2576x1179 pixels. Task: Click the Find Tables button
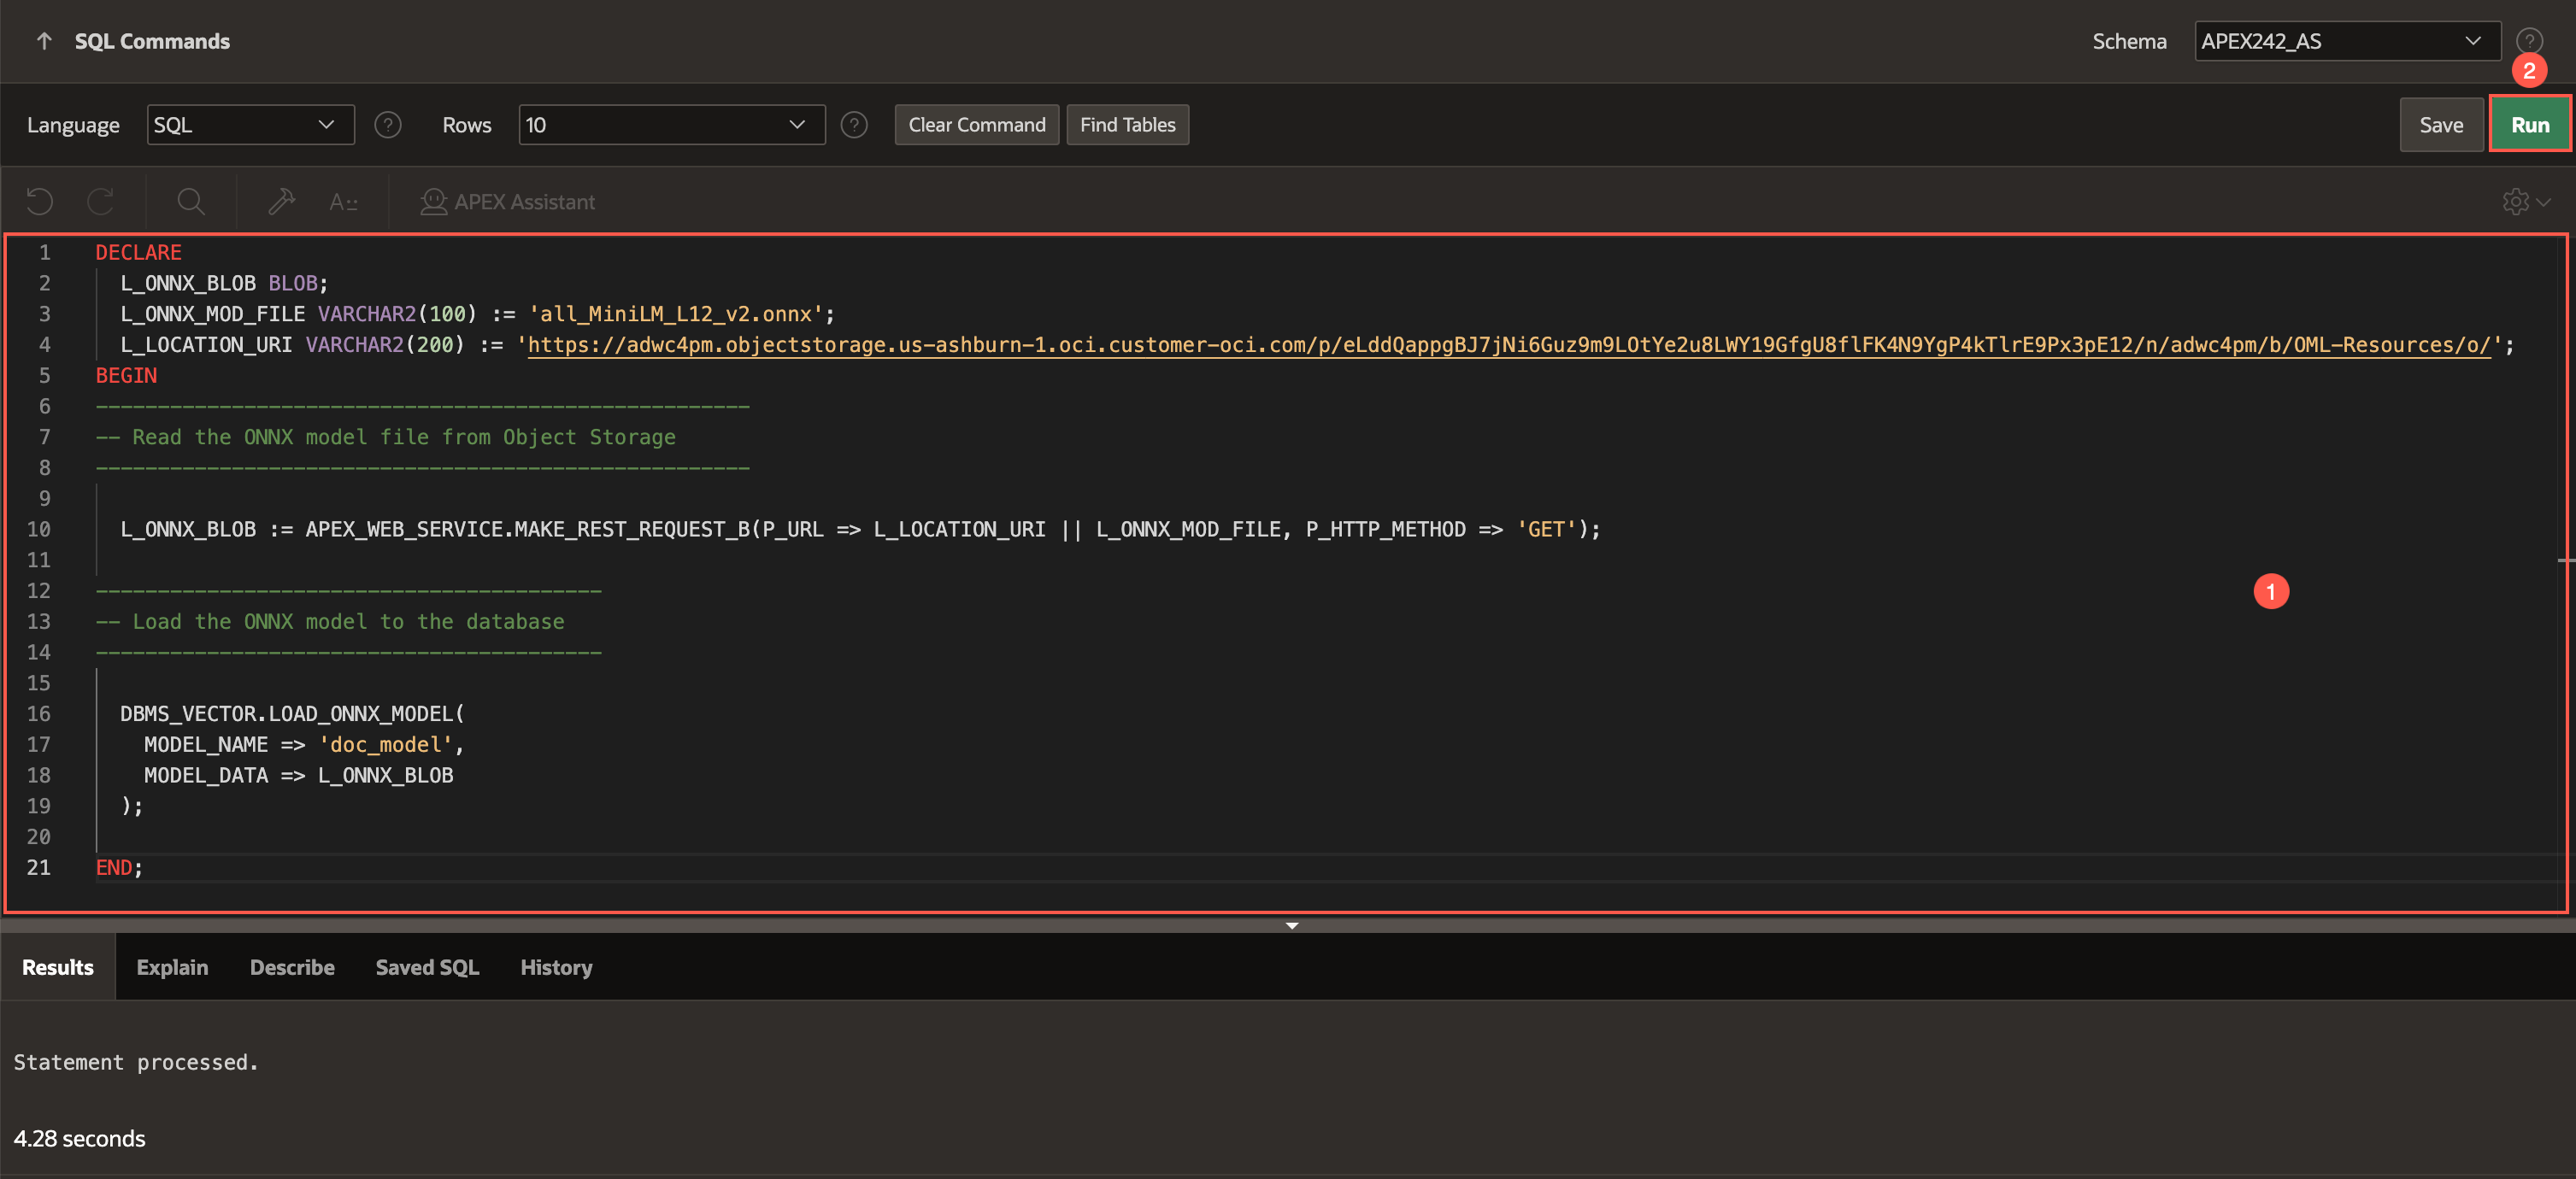(1128, 125)
